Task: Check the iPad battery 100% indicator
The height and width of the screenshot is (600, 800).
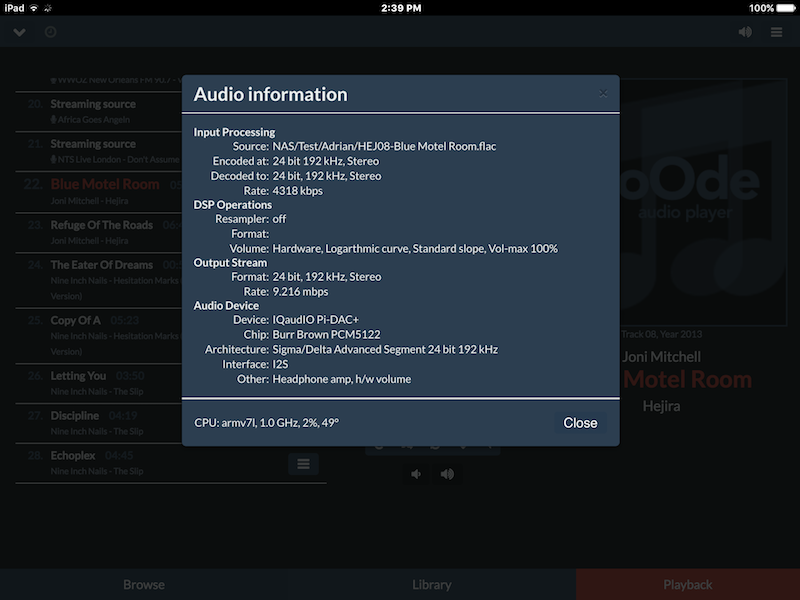Action: (x=771, y=8)
